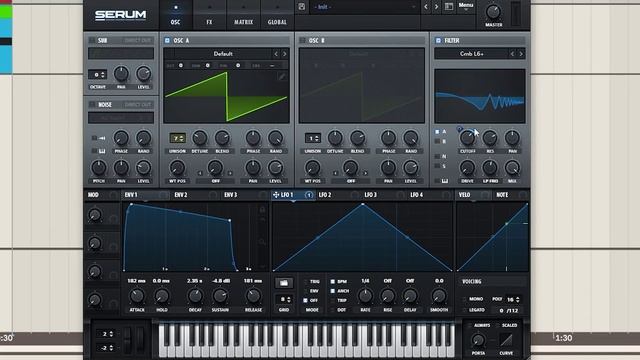Screen dimensions: 640x360
Task: Adjust the OSC B Unison stepper
Action: click(313, 138)
